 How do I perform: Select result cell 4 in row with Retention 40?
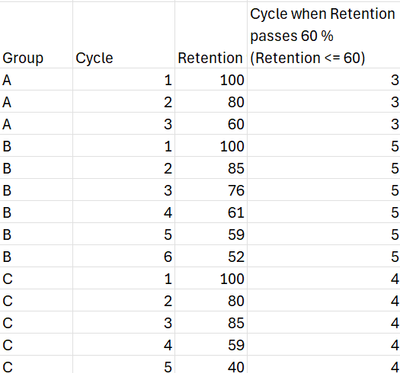point(324,366)
